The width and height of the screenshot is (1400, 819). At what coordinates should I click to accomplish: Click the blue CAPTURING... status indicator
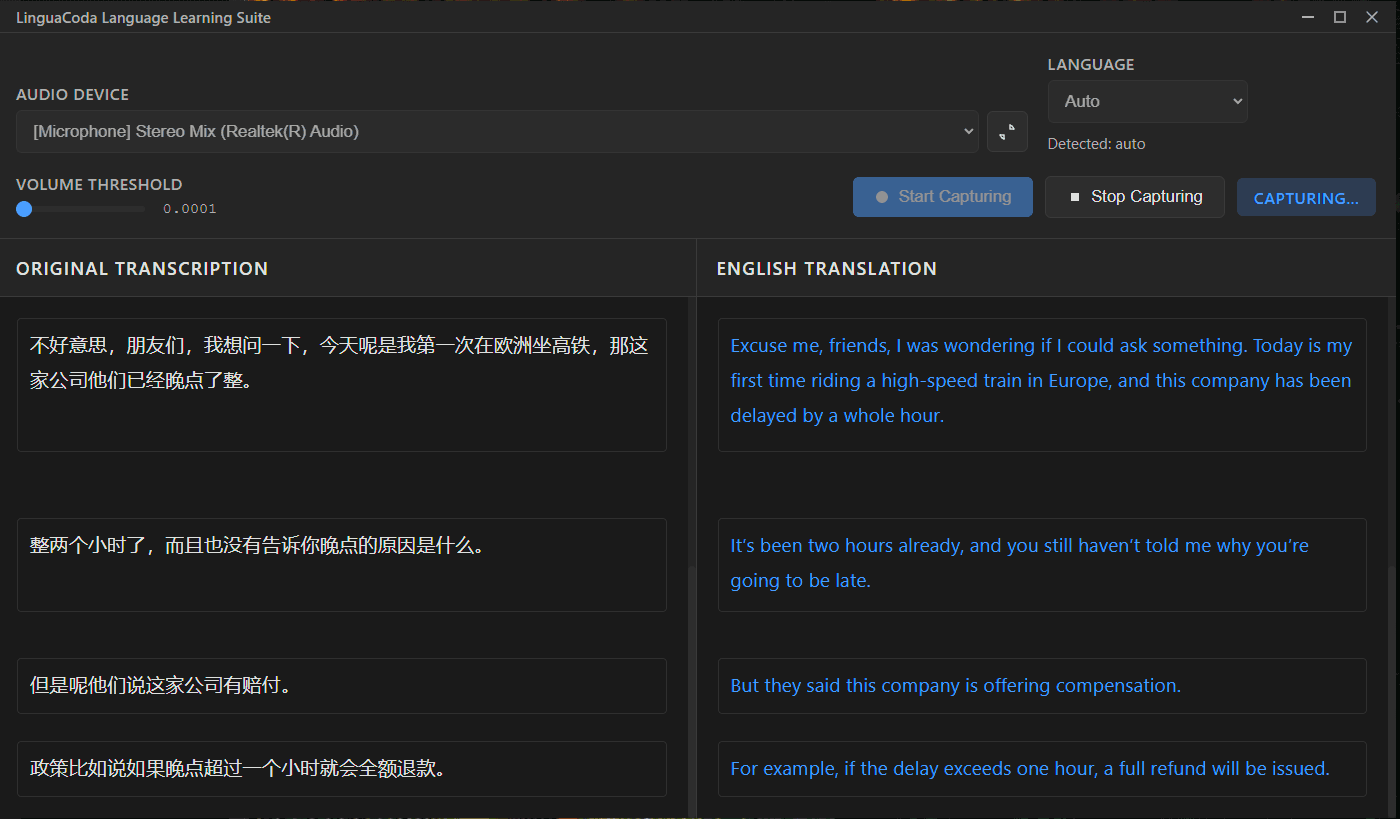1306,196
